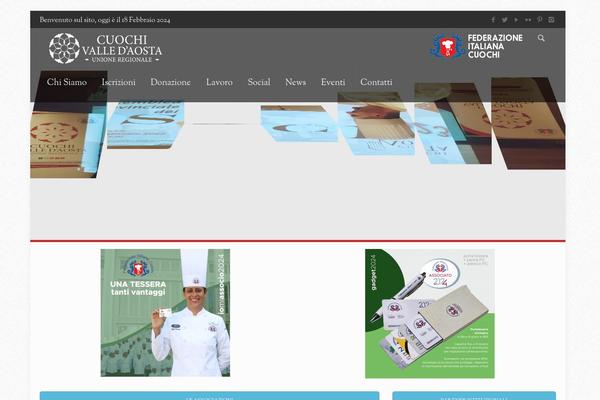The height and width of the screenshot is (400, 600).
Task: Click the 'Una tessera tanti vantaggi' banner
Action: [x=165, y=313]
